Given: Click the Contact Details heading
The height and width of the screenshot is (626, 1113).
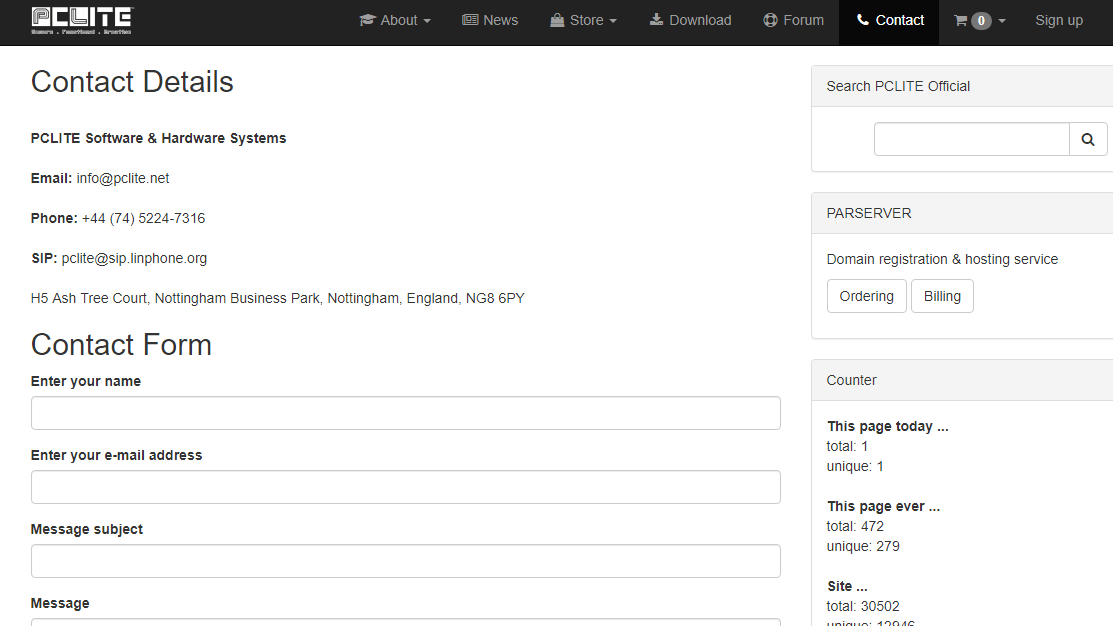Looking at the screenshot, I should tap(132, 82).
